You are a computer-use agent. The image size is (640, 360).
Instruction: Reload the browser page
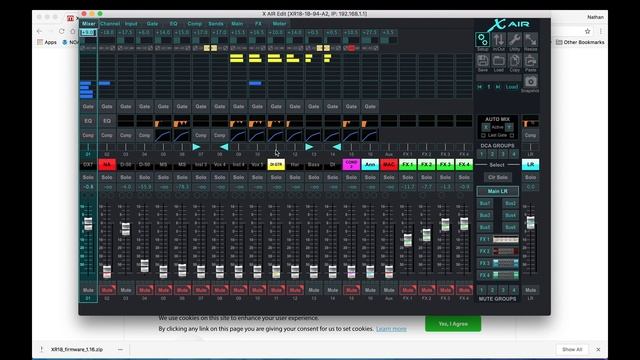pyautogui.click(x=62, y=31)
